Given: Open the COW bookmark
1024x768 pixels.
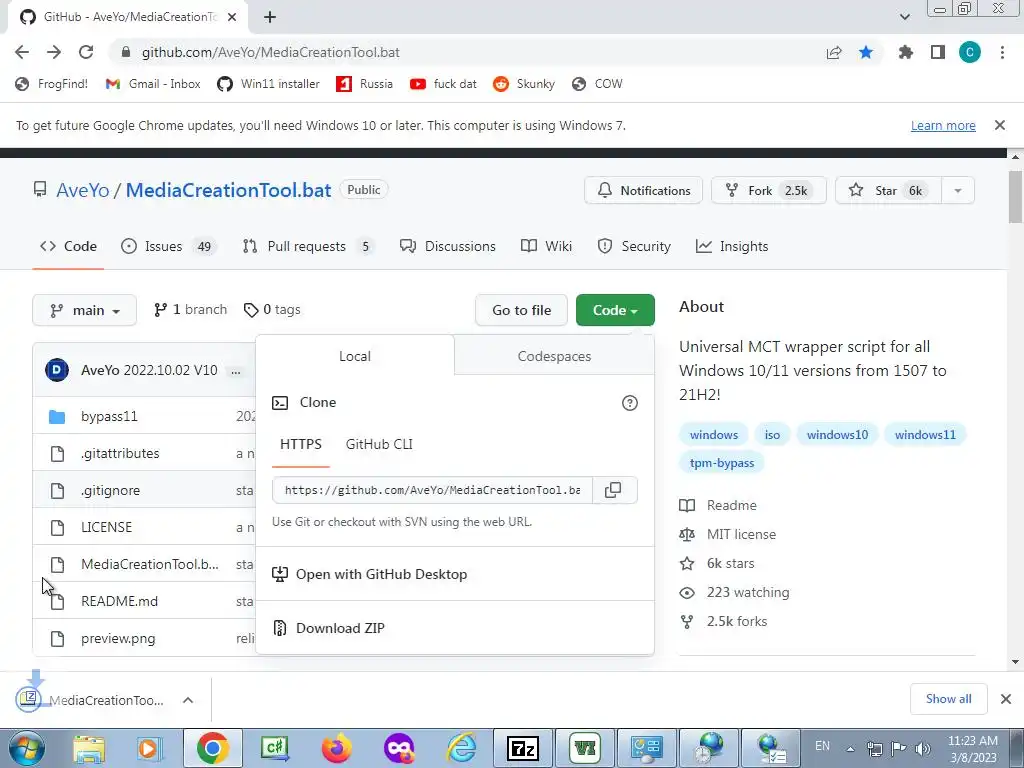Looking at the screenshot, I should pyautogui.click(x=598, y=84).
